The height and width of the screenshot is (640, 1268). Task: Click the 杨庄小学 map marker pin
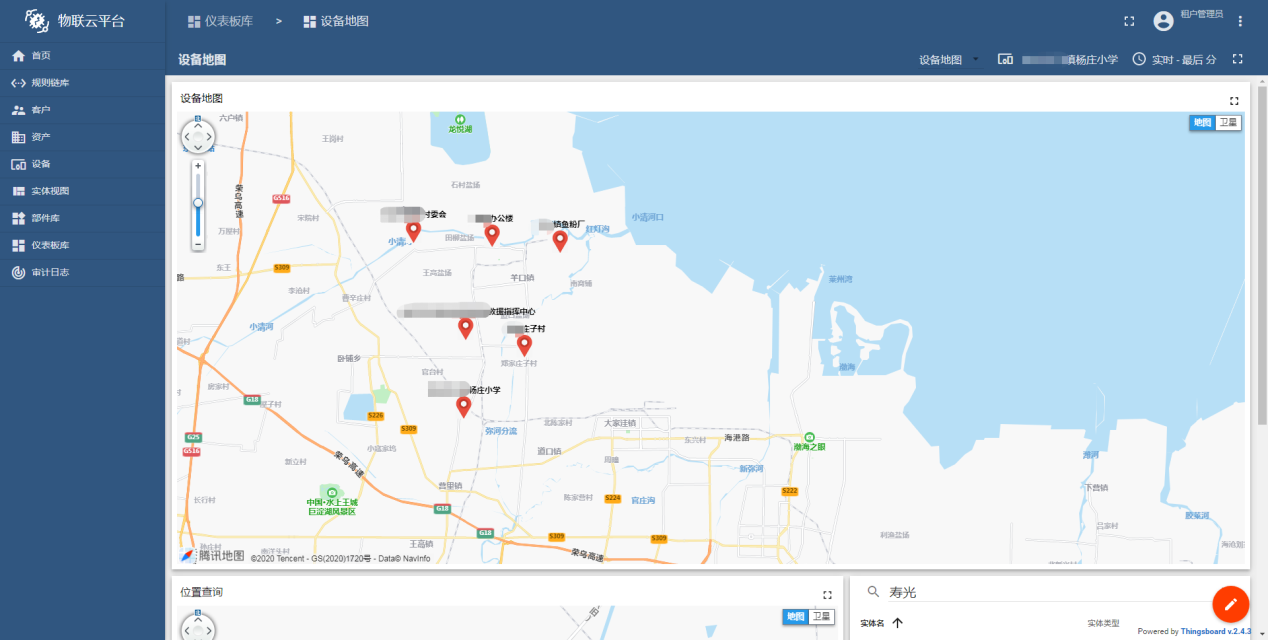point(463,405)
